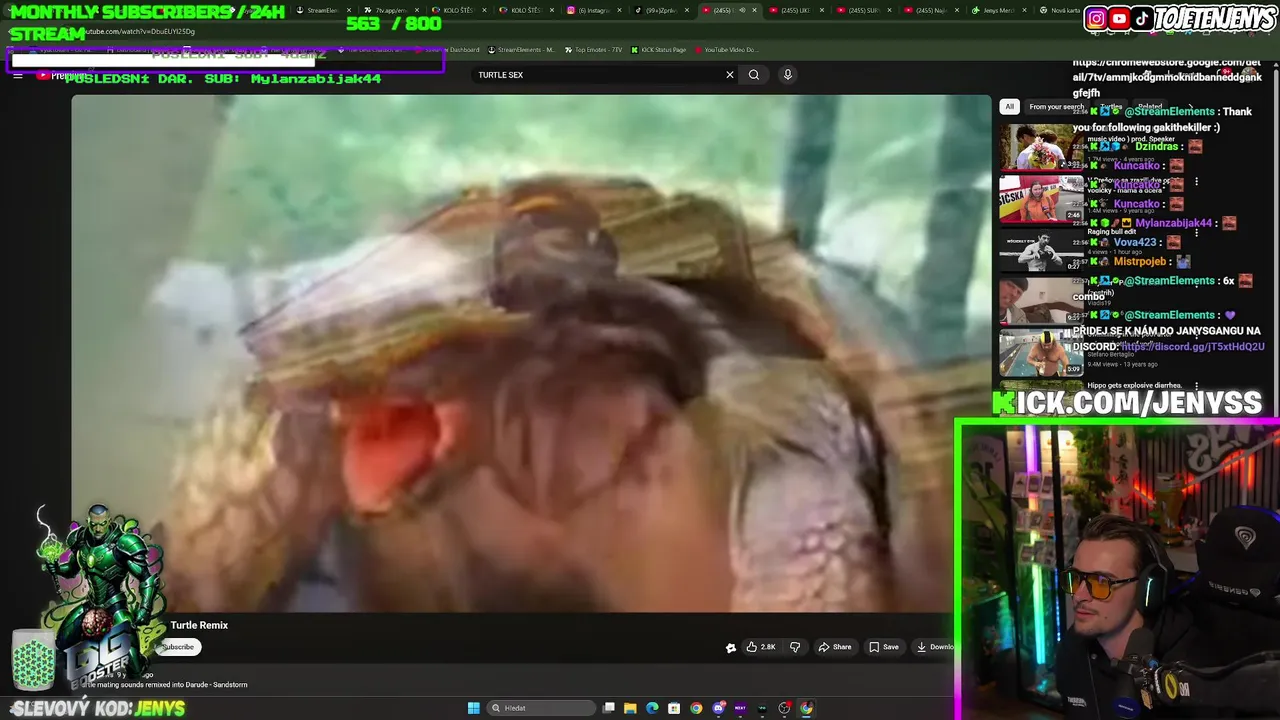Open the AI stars icon left of like

(x=730, y=647)
